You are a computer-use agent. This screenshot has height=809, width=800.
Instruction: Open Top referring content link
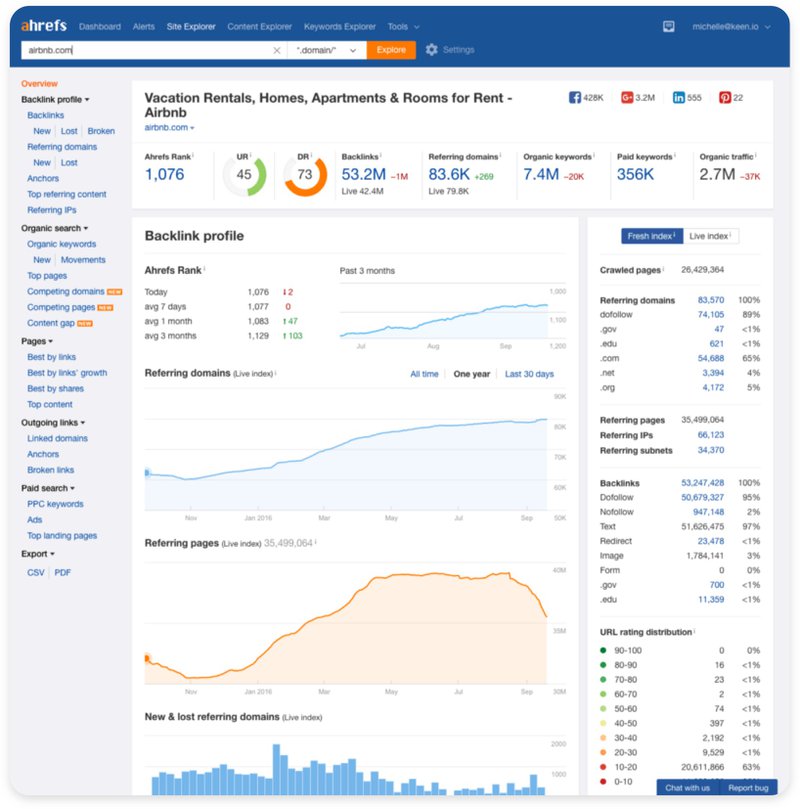click(67, 194)
